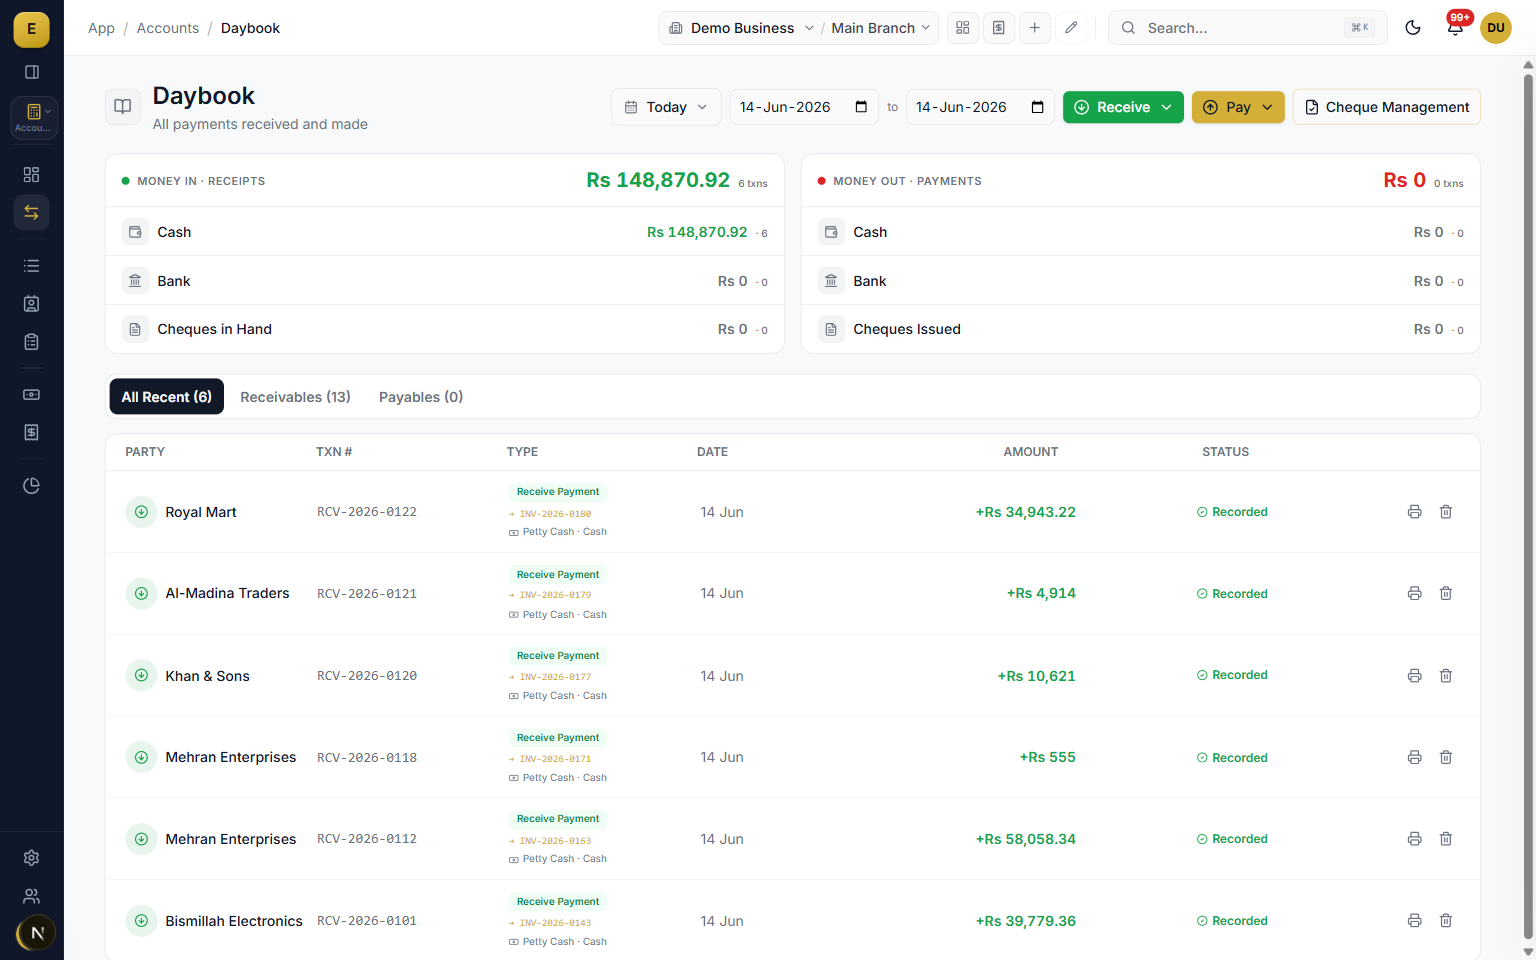The image size is (1536, 960).
Task: Open the transactions arrows icon in sidebar
Action: (x=32, y=212)
